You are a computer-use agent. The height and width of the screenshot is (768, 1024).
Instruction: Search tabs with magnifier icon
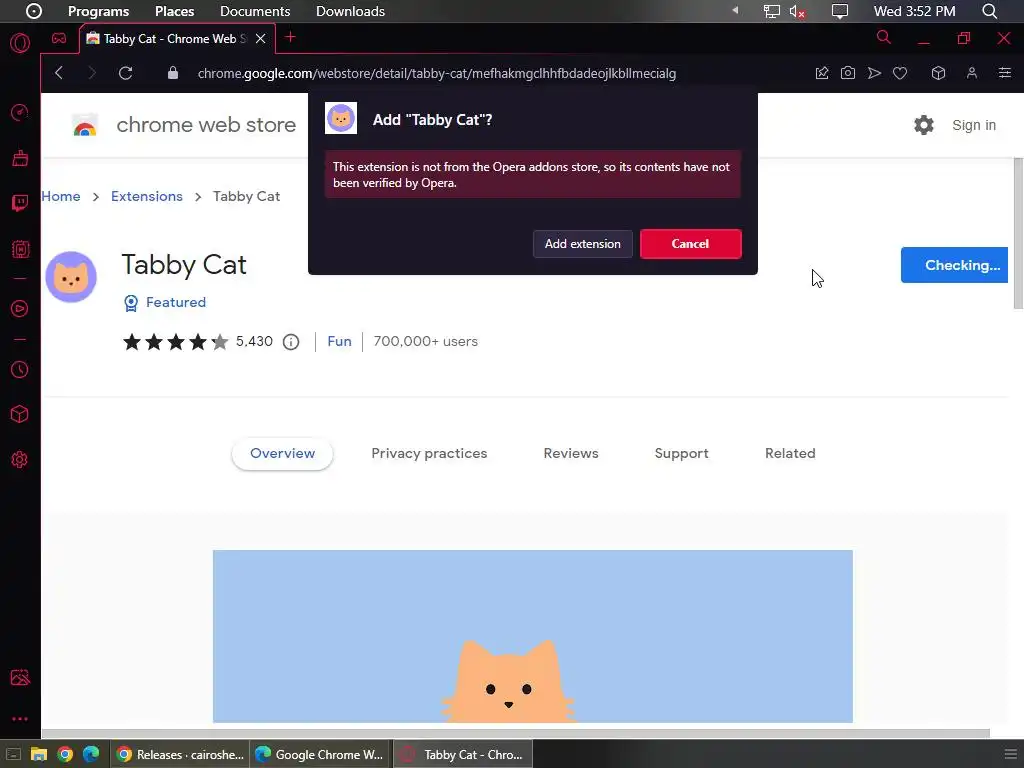pyautogui.click(x=884, y=37)
